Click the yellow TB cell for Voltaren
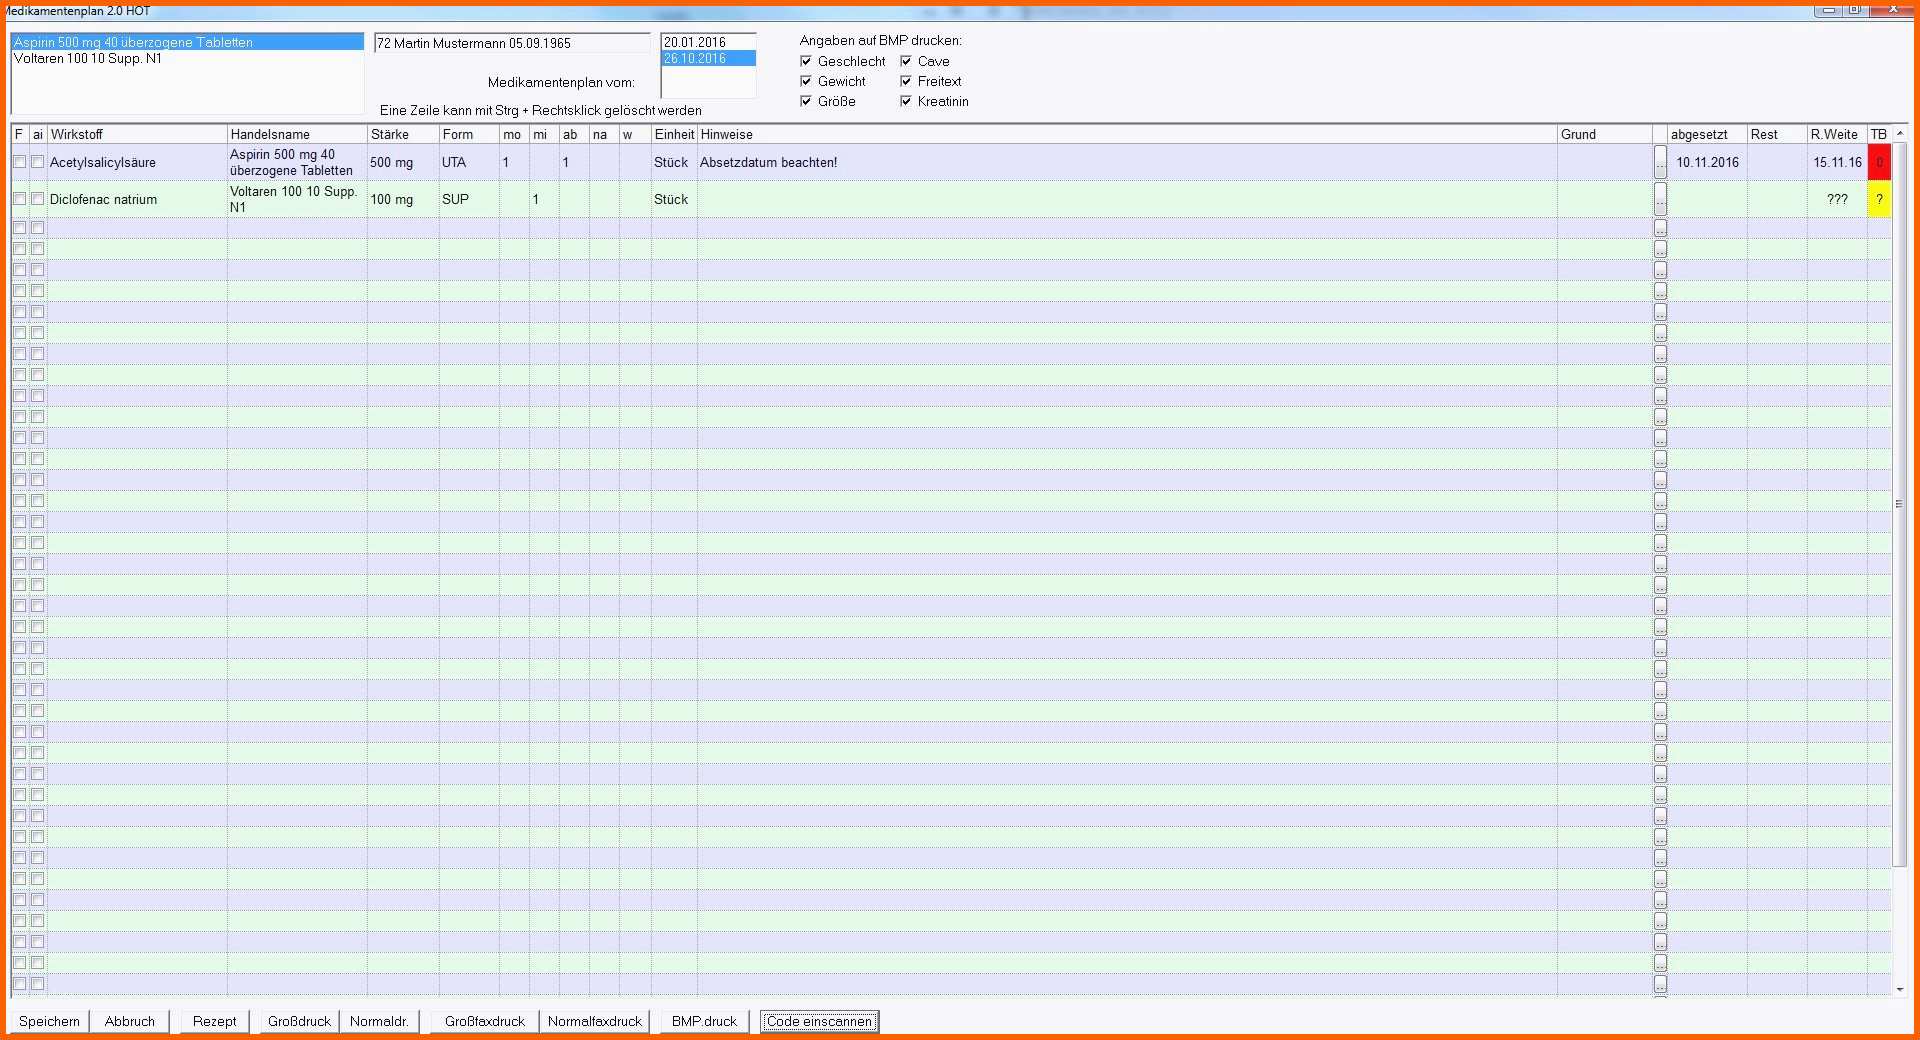This screenshot has width=1920, height=1040. 1879,199
